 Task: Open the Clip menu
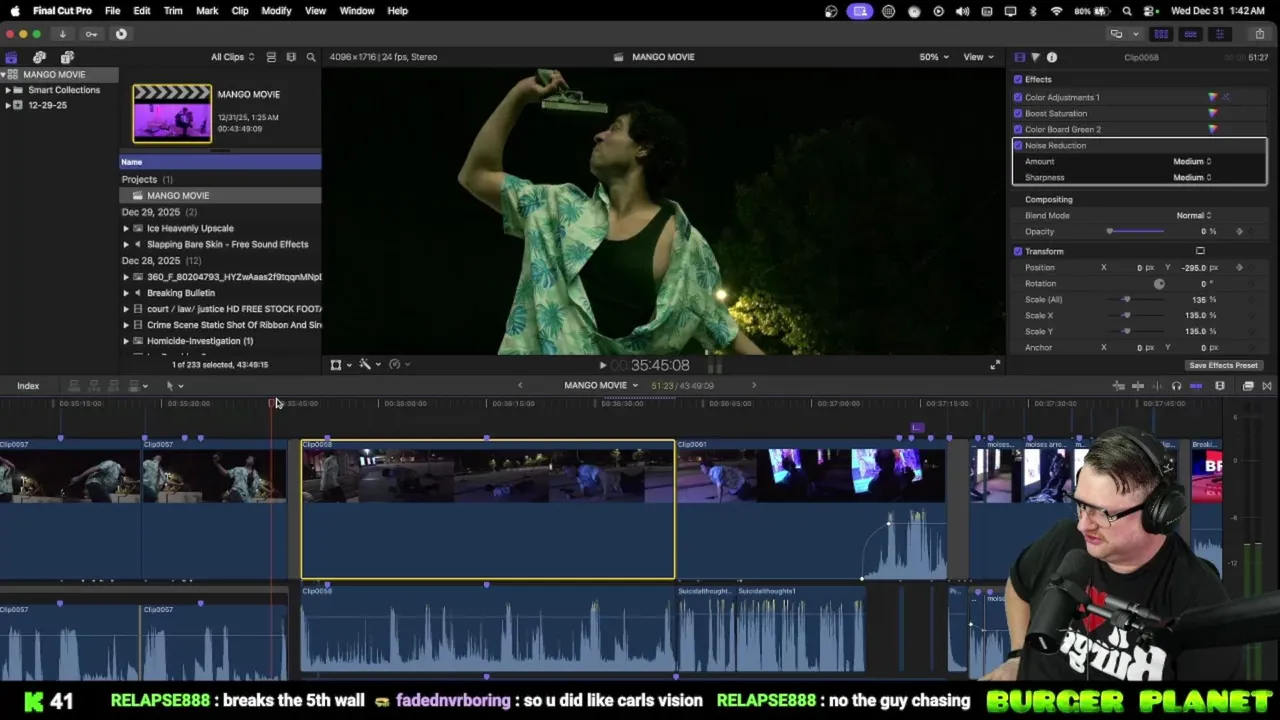[x=240, y=11]
